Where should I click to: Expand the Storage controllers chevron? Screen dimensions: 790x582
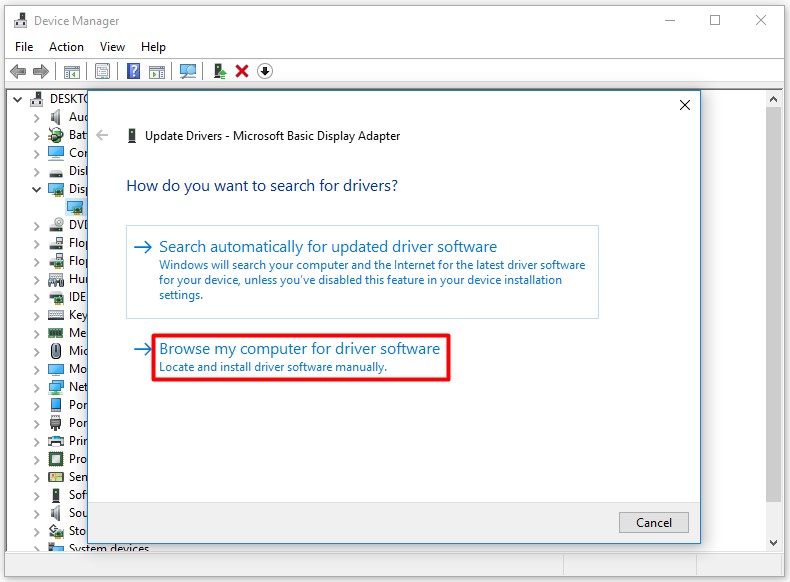click(x=36, y=532)
